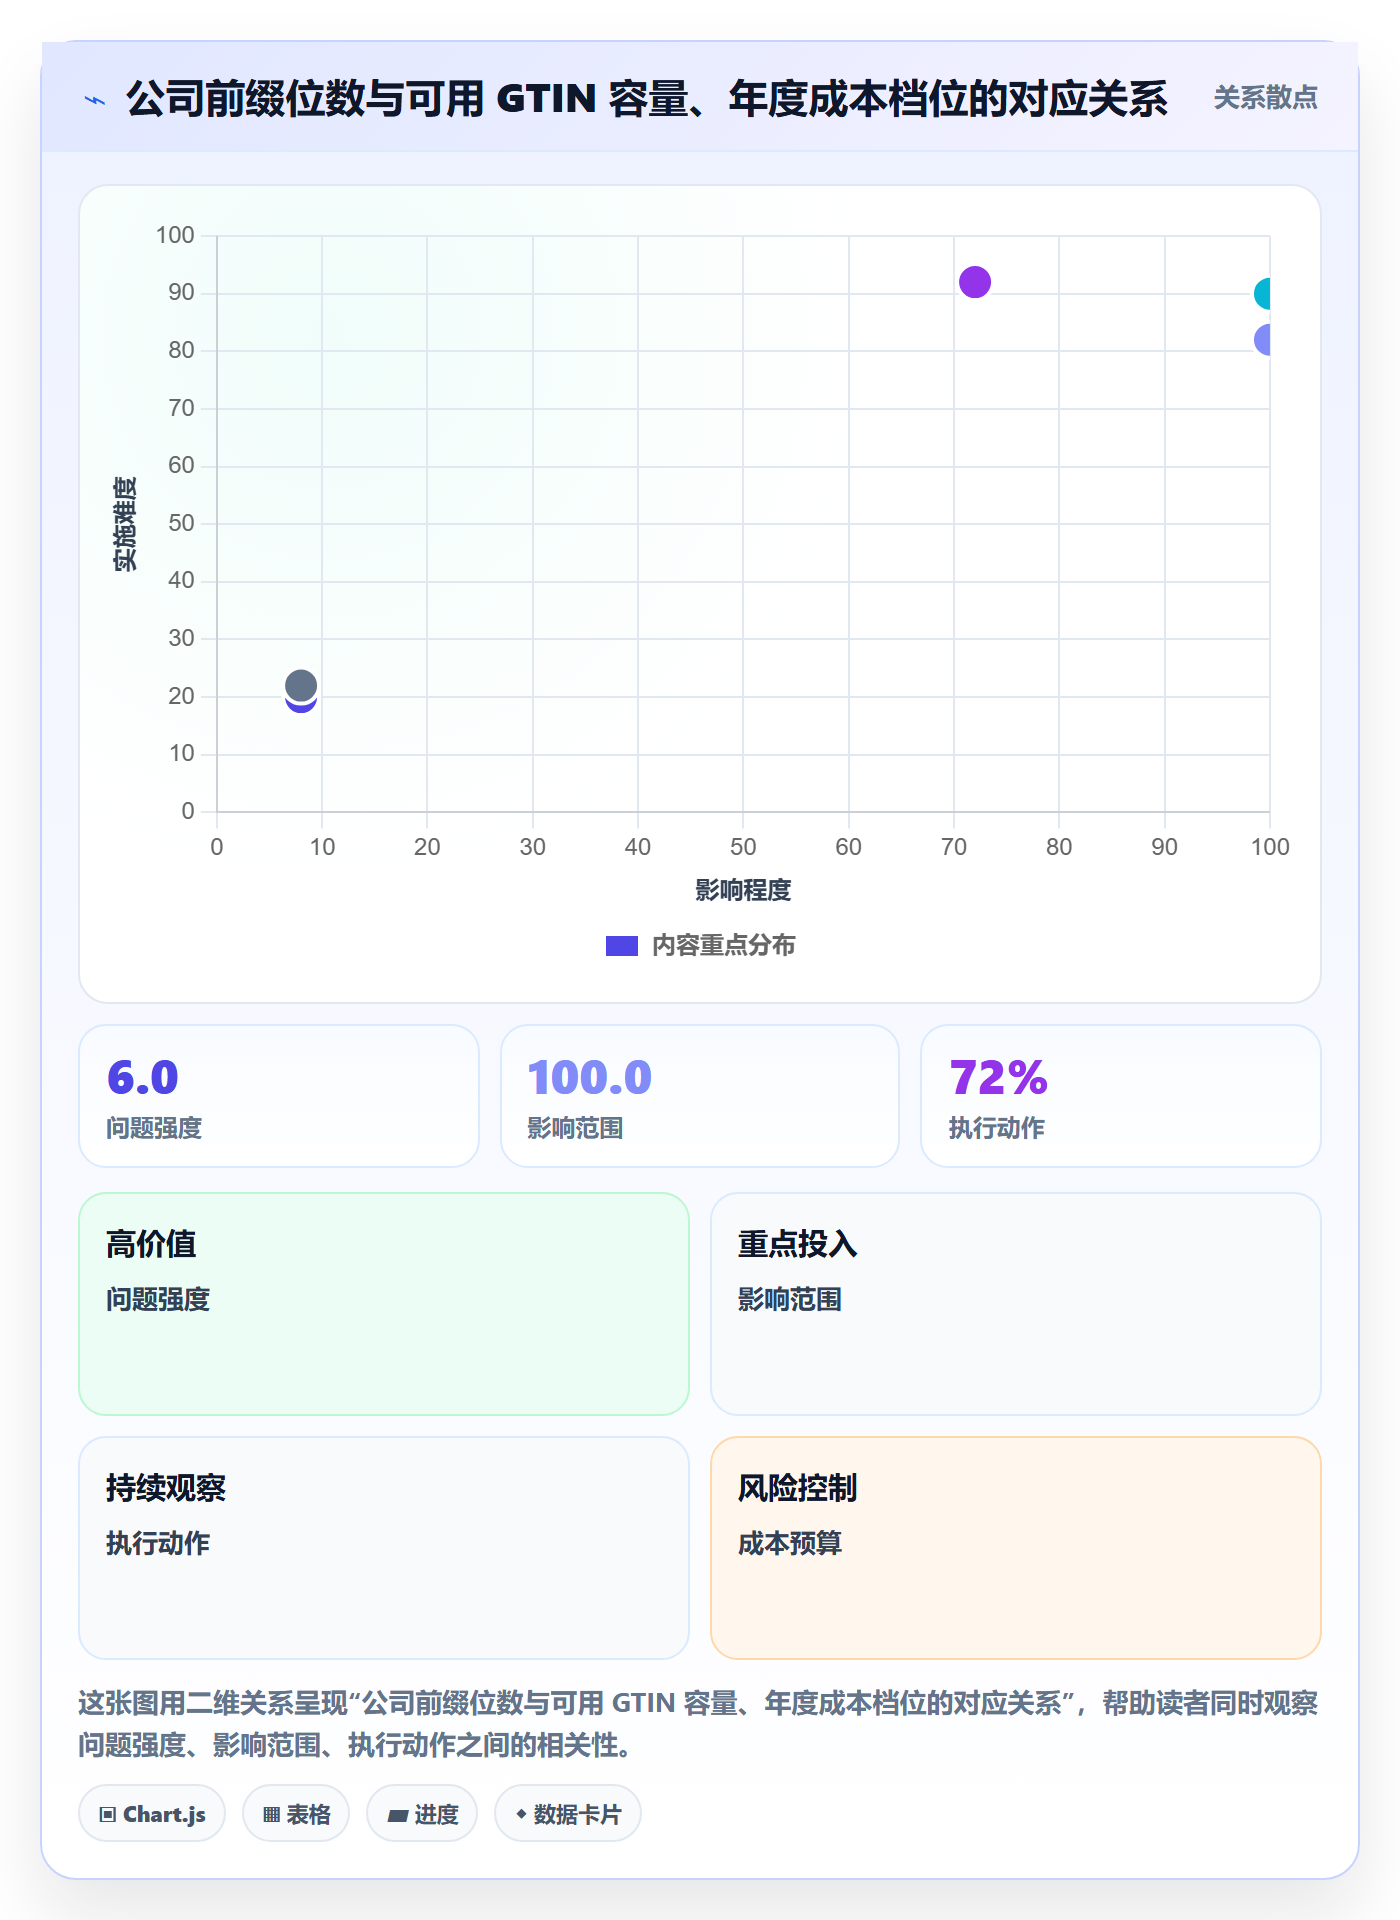Click the purple scatter point near 72
Image resolution: width=1400 pixels, height=1920 pixels.
click(x=975, y=282)
